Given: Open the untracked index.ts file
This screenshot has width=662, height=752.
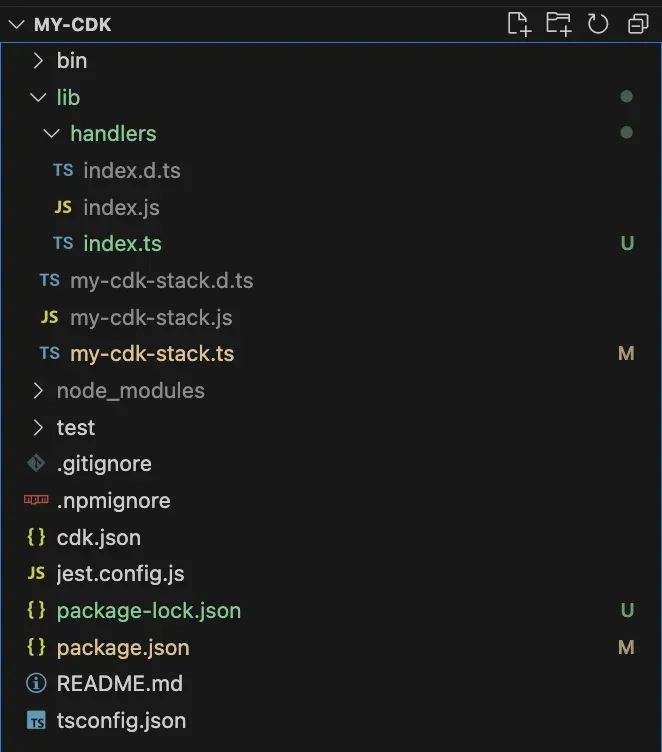Looking at the screenshot, I should pos(122,244).
